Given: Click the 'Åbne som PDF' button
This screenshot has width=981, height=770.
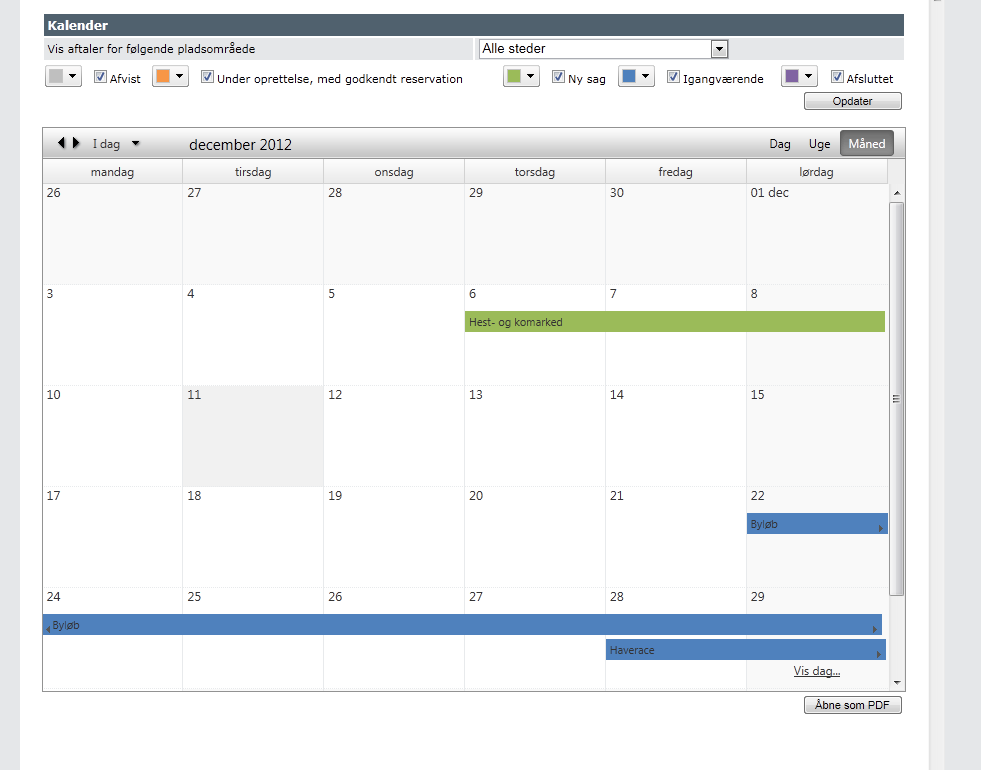Looking at the screenshot, I should click(x=852, y=705).
